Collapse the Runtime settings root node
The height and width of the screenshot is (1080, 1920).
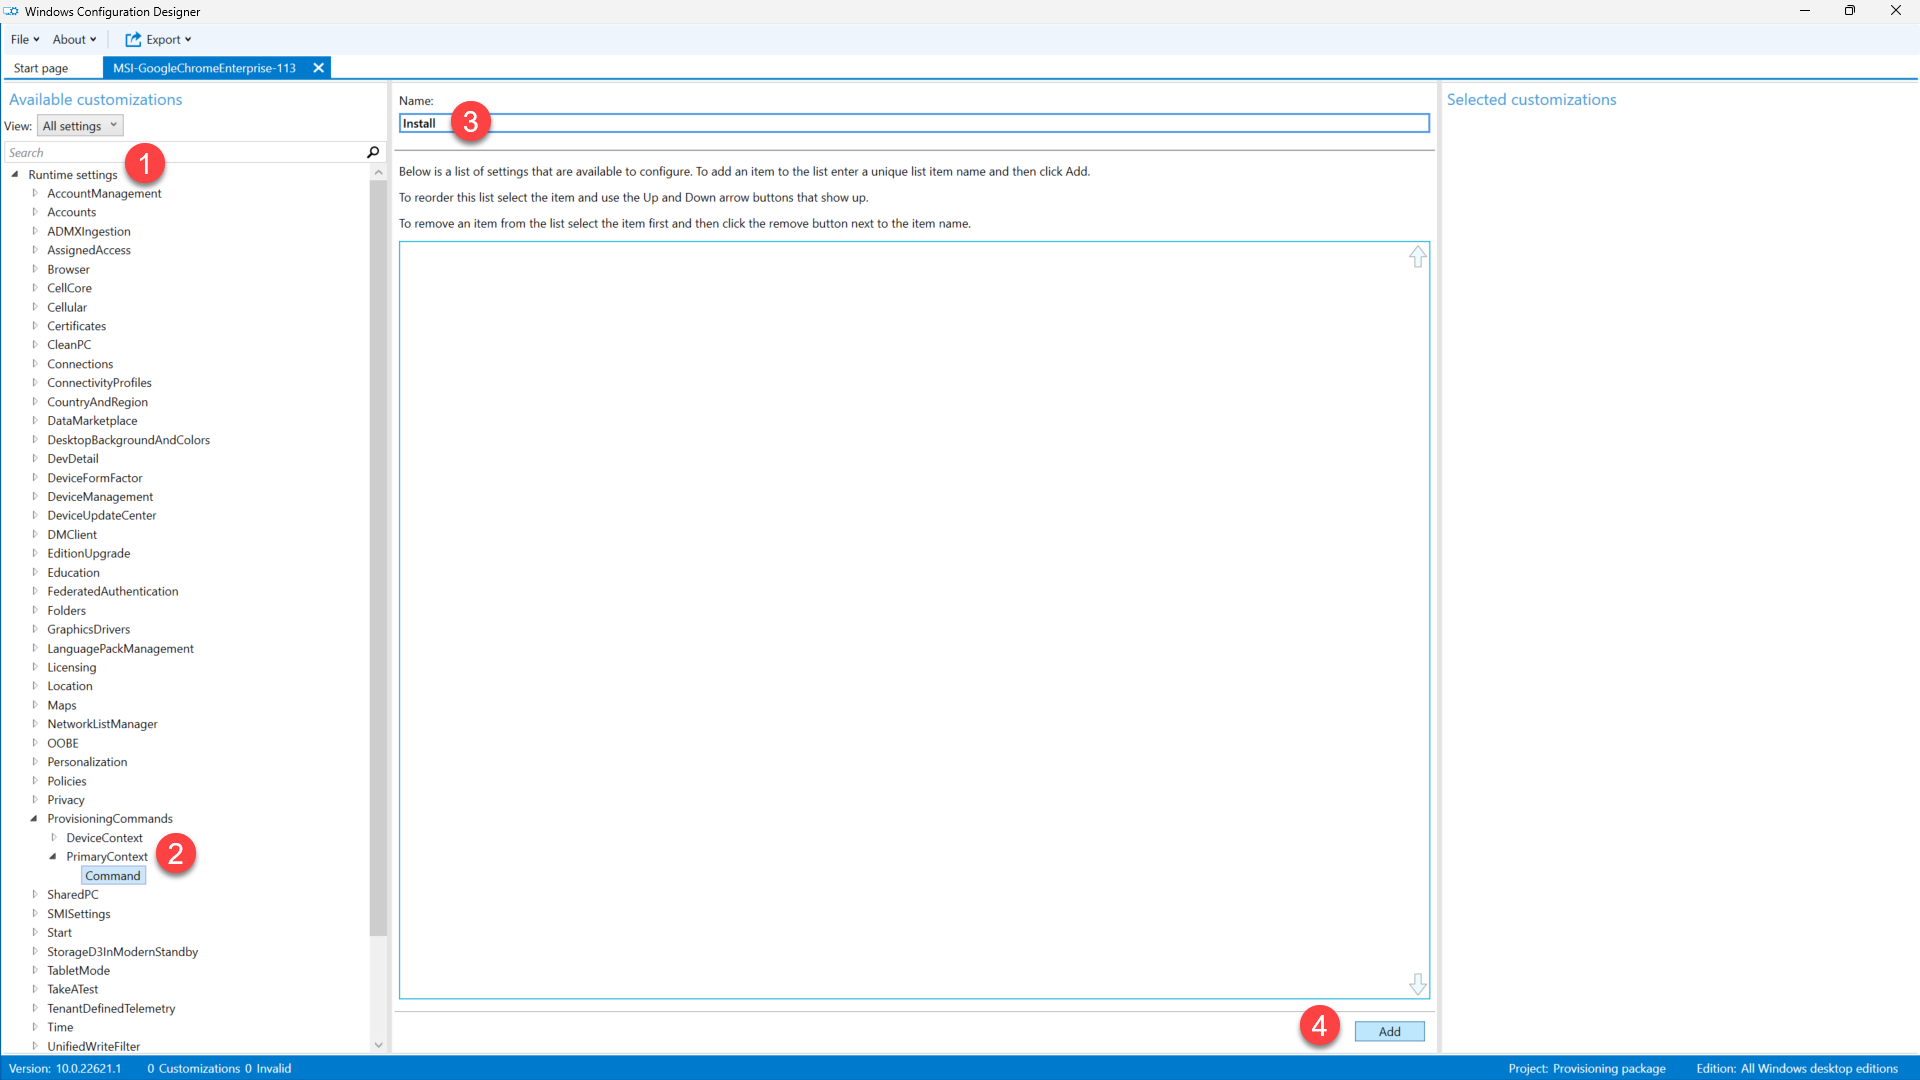pos(15,174)
